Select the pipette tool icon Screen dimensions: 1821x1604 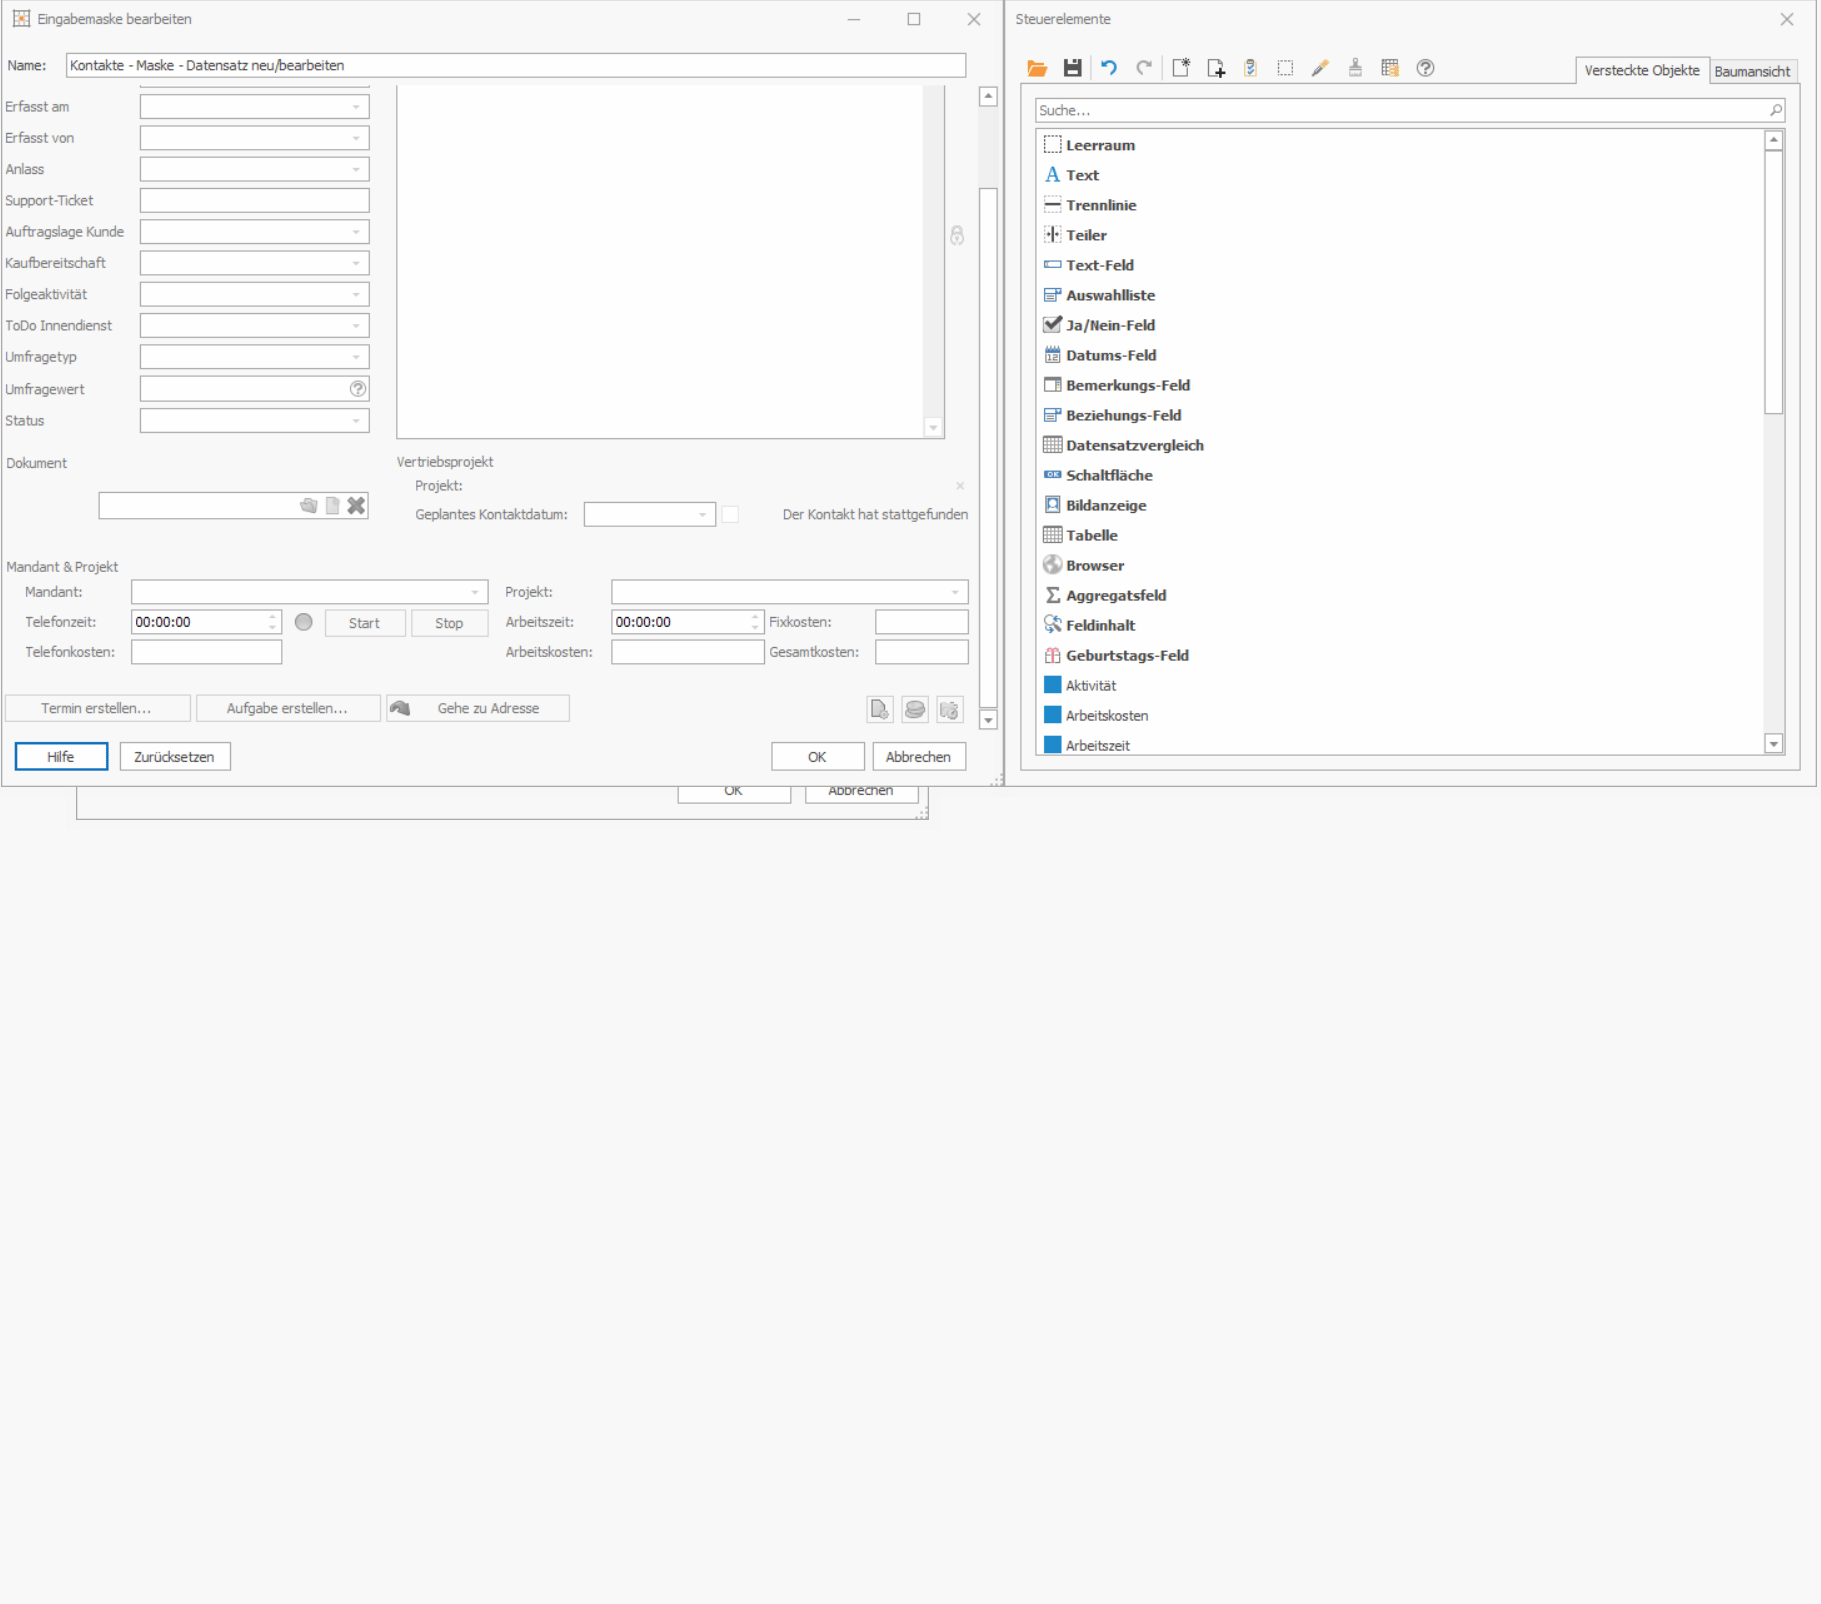[1320, 68]
